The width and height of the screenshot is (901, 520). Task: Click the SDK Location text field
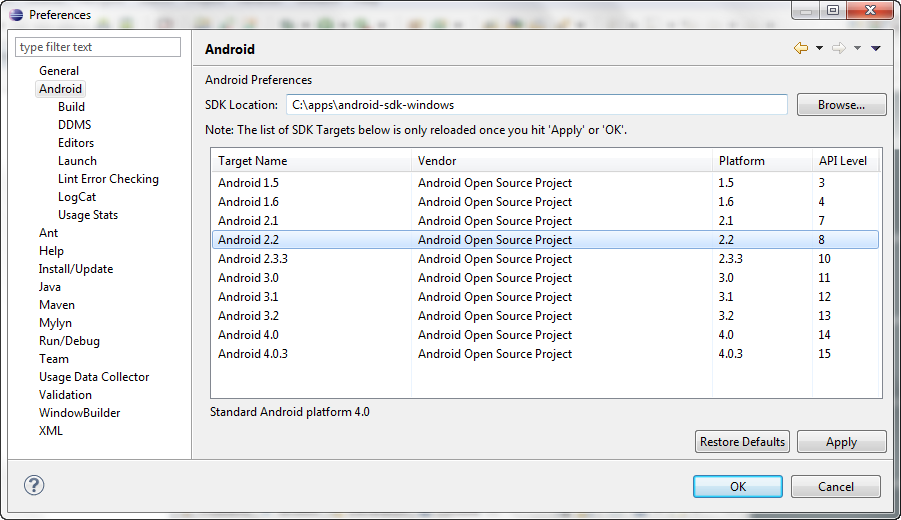point(537,105)
